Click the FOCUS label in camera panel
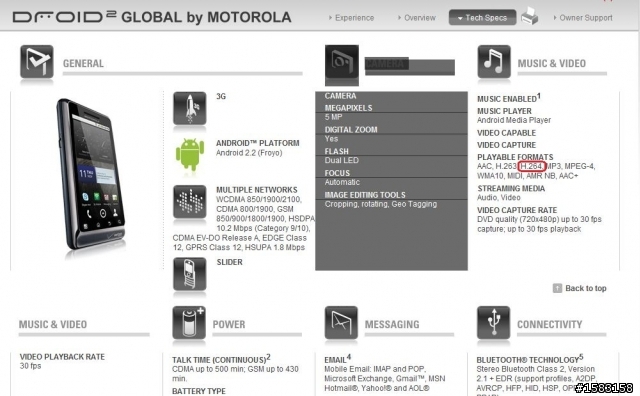640x396 pixels. tap(337, 173)
